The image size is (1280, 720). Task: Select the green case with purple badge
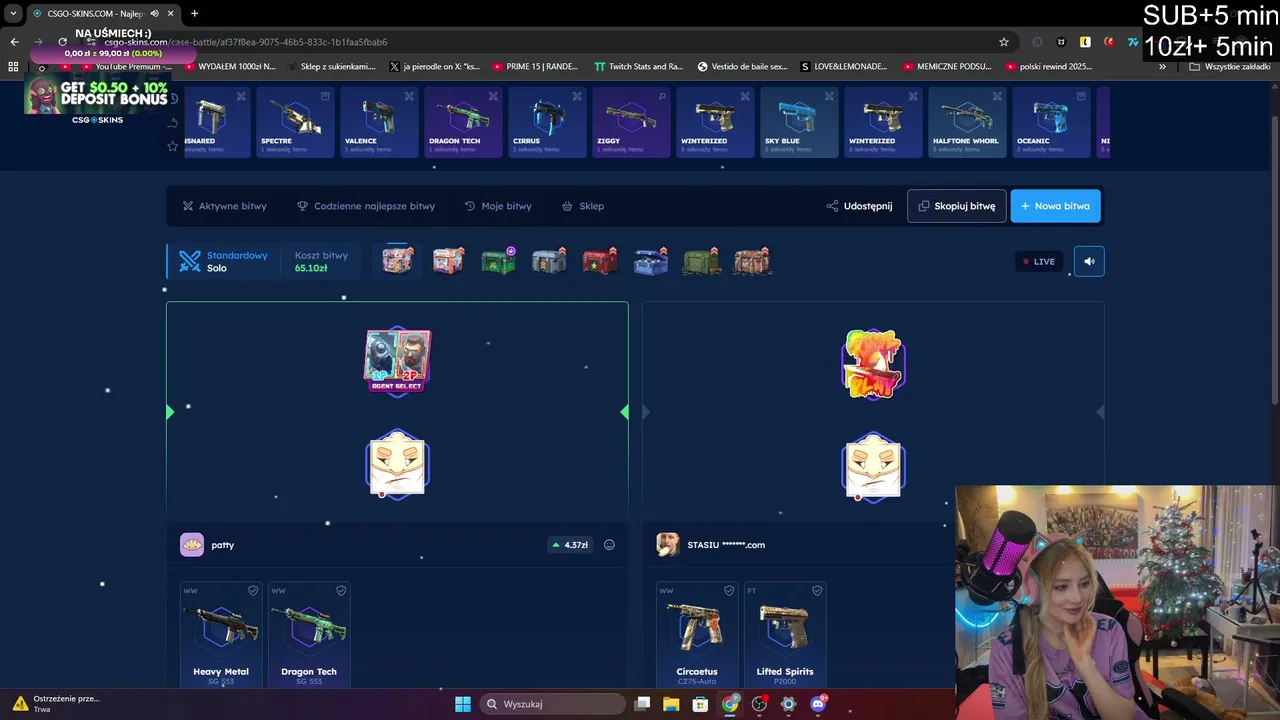498,261
